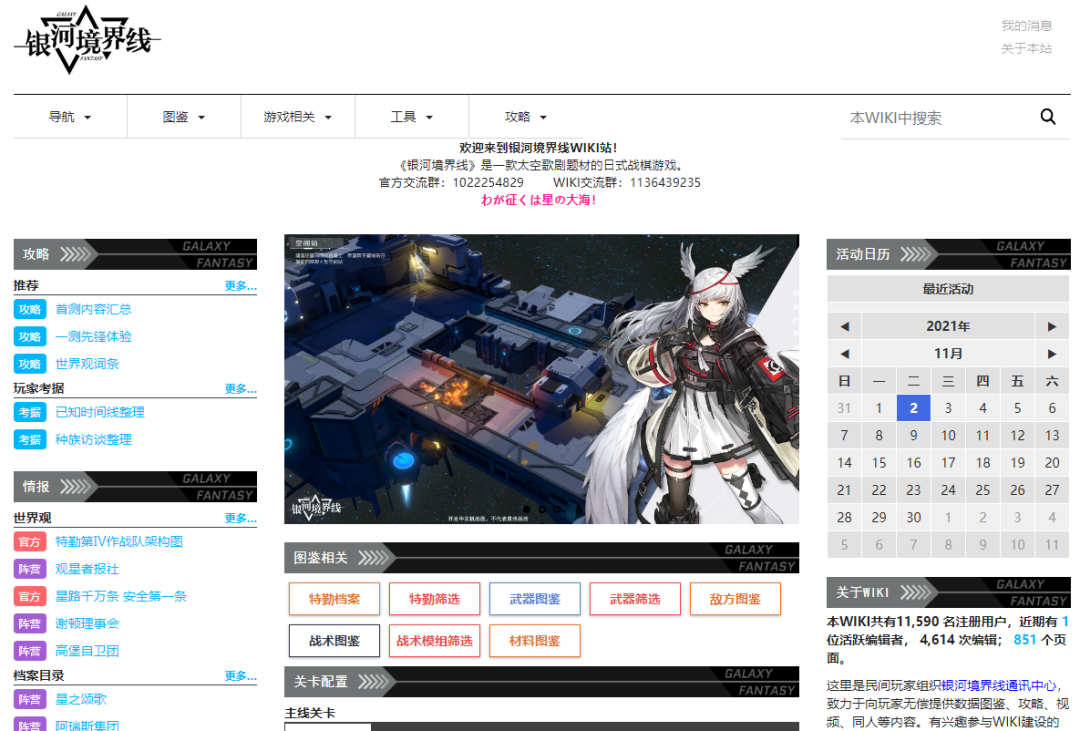
Task: Click the 材料图鉴 button
Action: pos(535,641)
